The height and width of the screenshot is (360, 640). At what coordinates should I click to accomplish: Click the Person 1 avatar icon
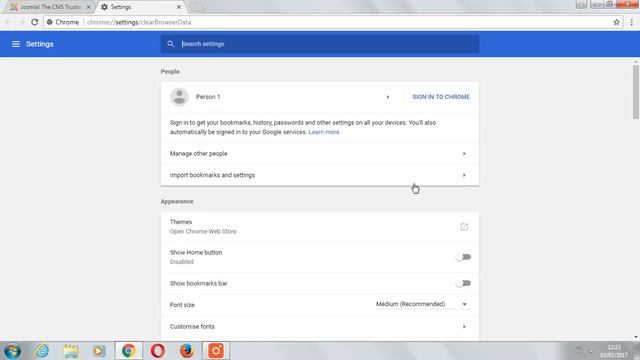179,97
